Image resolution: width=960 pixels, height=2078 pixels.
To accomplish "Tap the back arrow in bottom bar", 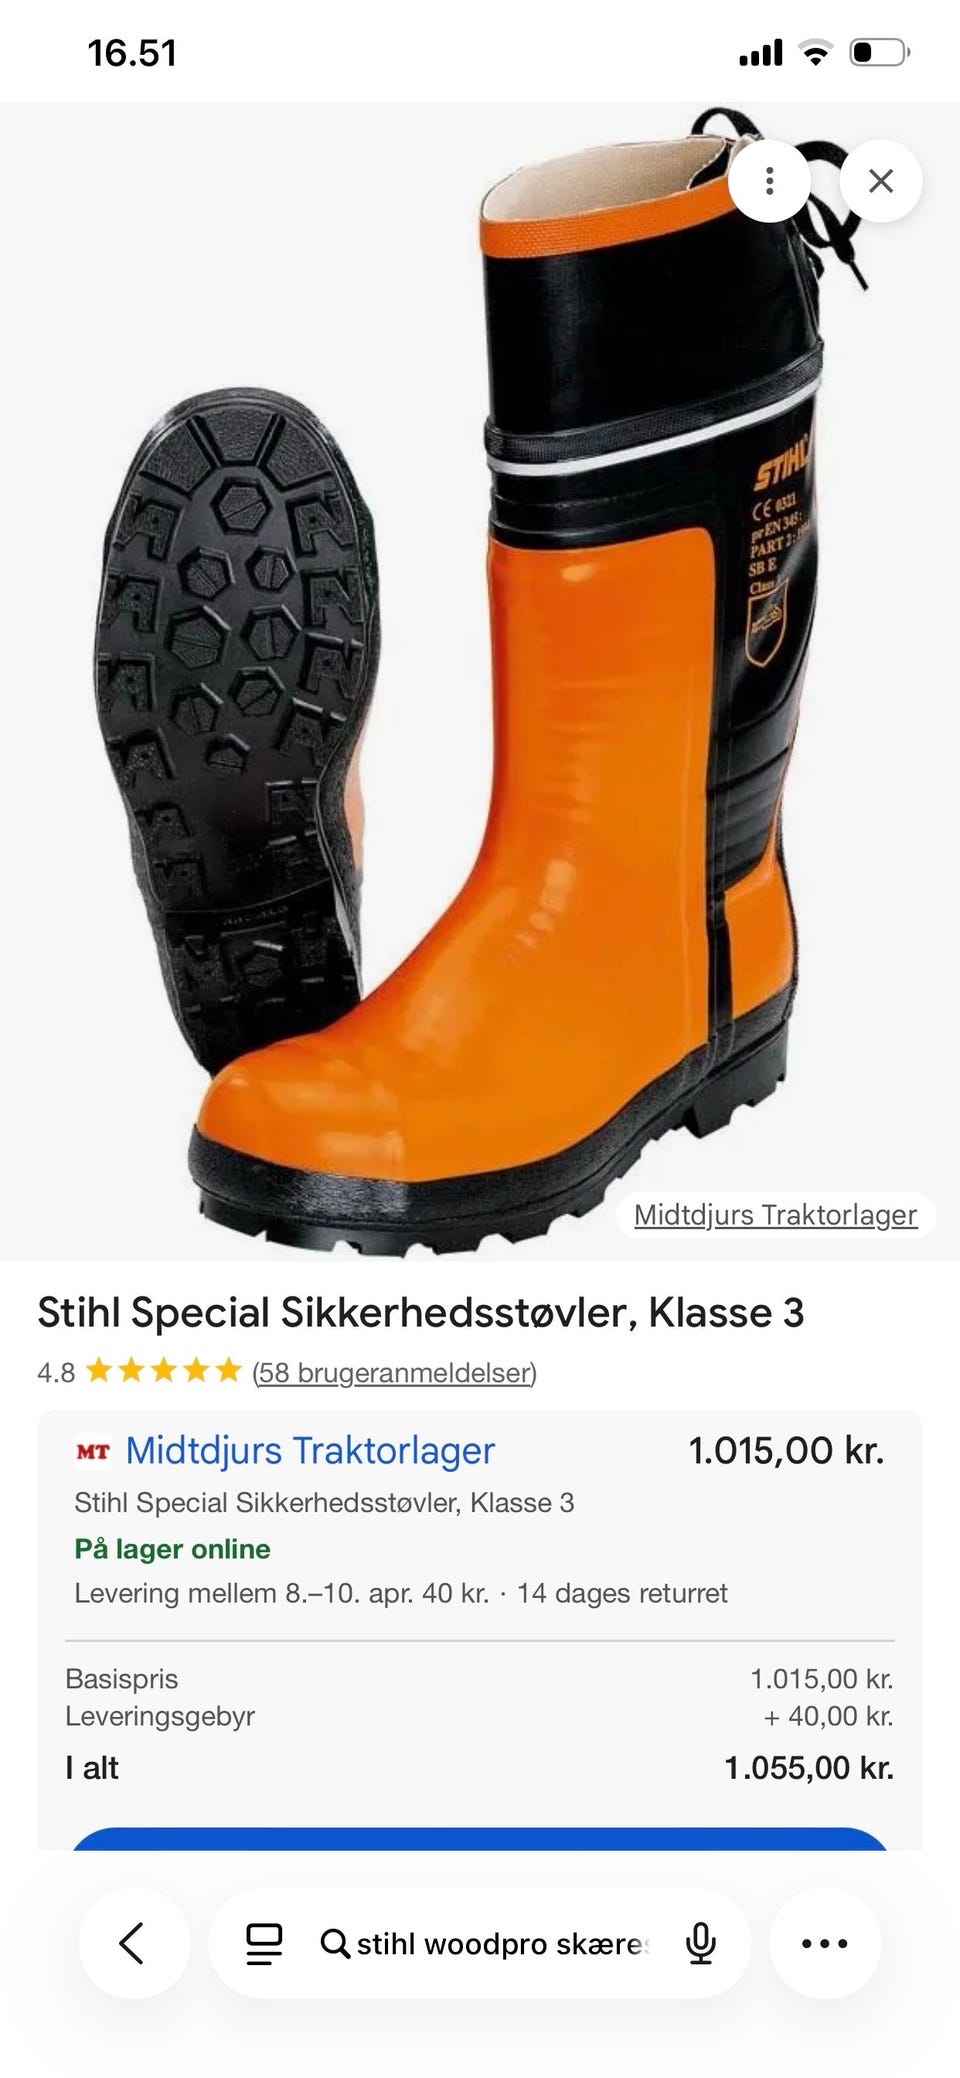I will [x=133, y=1944].
